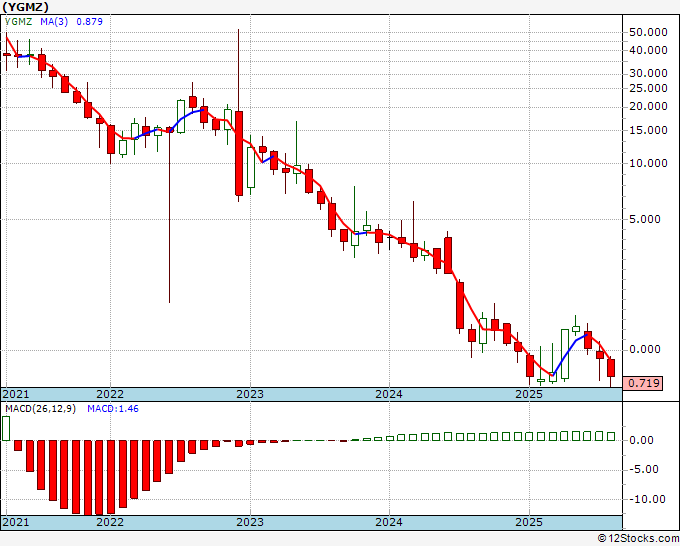Click the 40.000 price axis label
The height and width of the screenshot is (546, 680).
coord(648,51)
